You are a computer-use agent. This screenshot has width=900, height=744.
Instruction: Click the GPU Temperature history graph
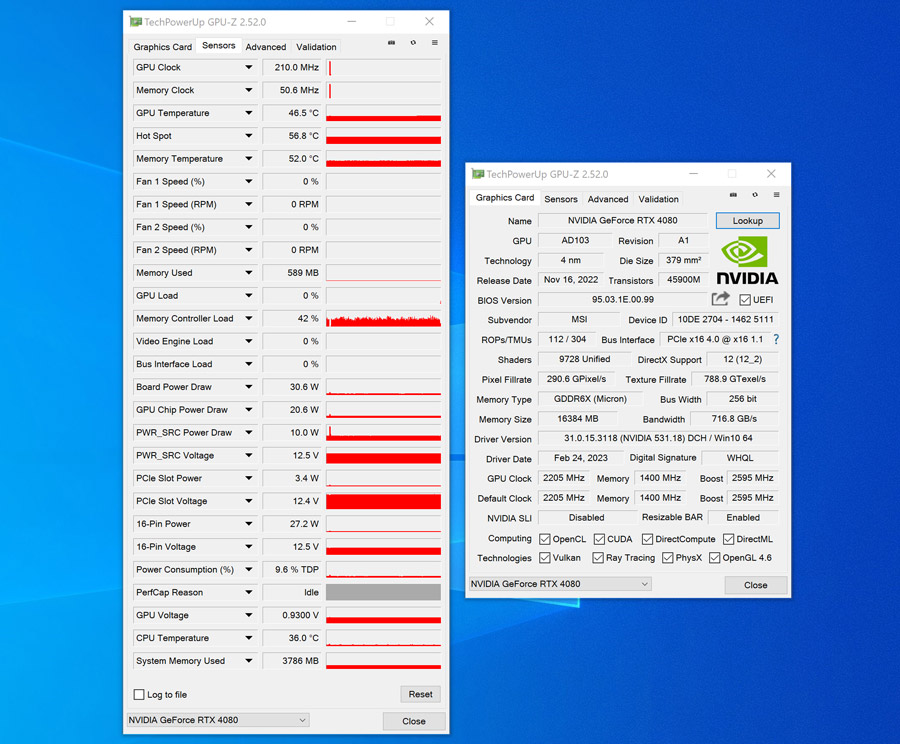pyautogui.click(x=383, y=113)
